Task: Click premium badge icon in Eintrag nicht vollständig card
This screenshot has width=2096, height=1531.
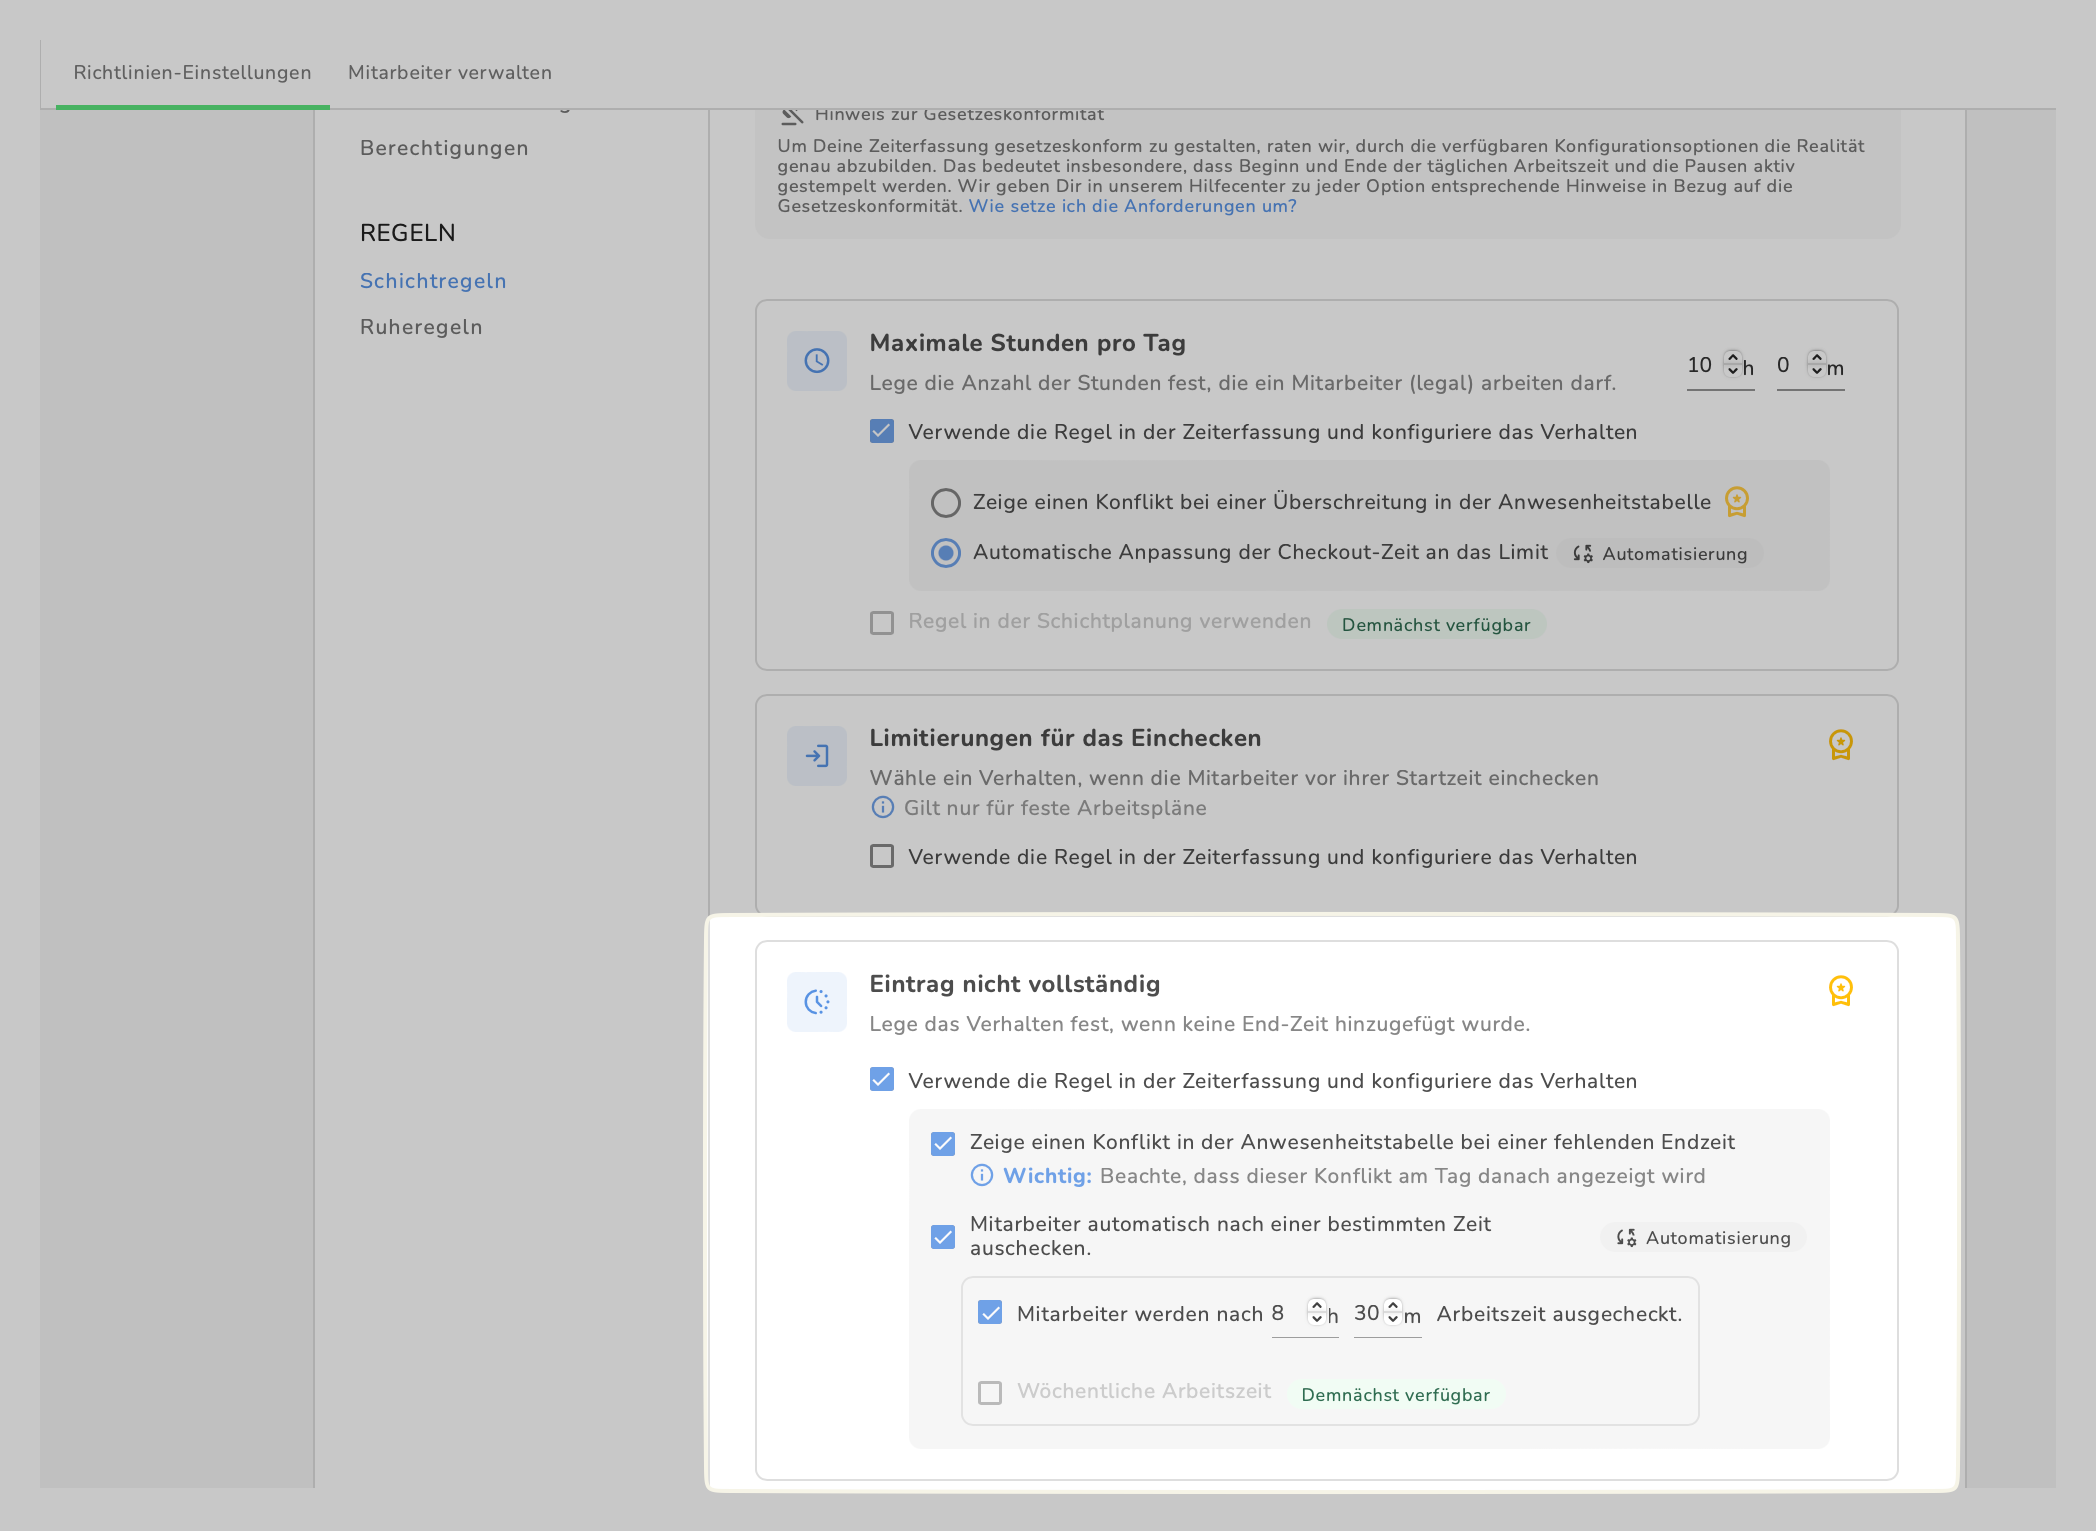Action: coord(1840,990)
